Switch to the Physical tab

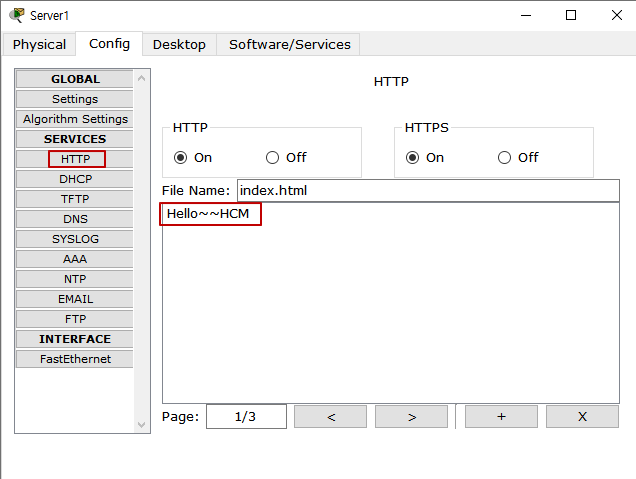(x=39, y=44)
